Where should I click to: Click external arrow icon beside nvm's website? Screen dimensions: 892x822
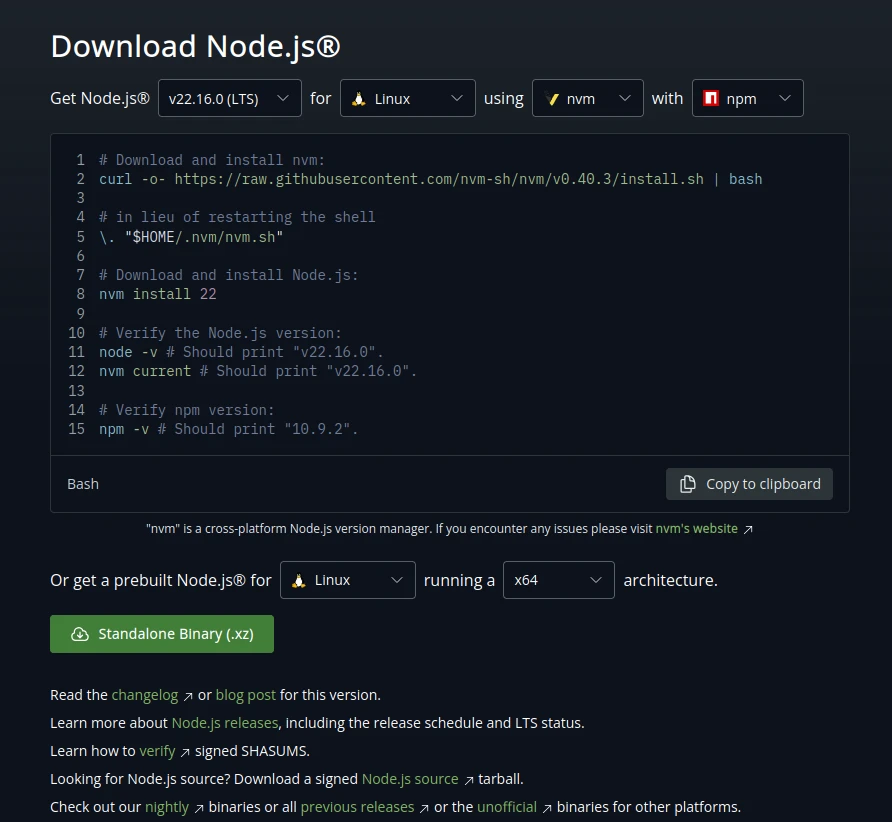click(x=748, y=529)
